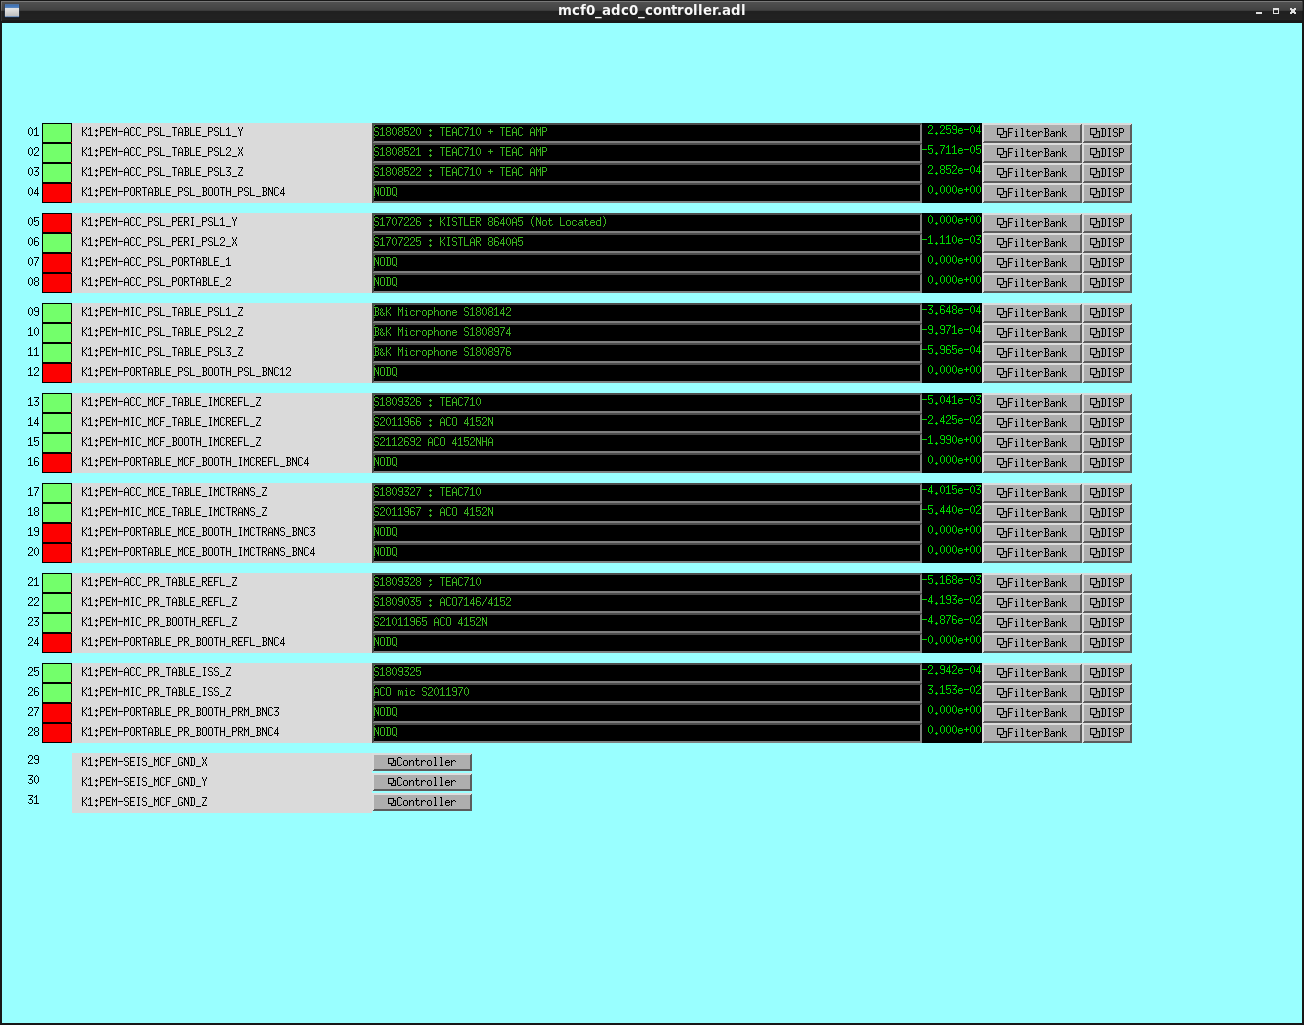Open FilterBank for K1:PEM-ACC_MCE_TABLE_IMCTRANS_Z
1304x1025 pixels.
(1032, 493)
